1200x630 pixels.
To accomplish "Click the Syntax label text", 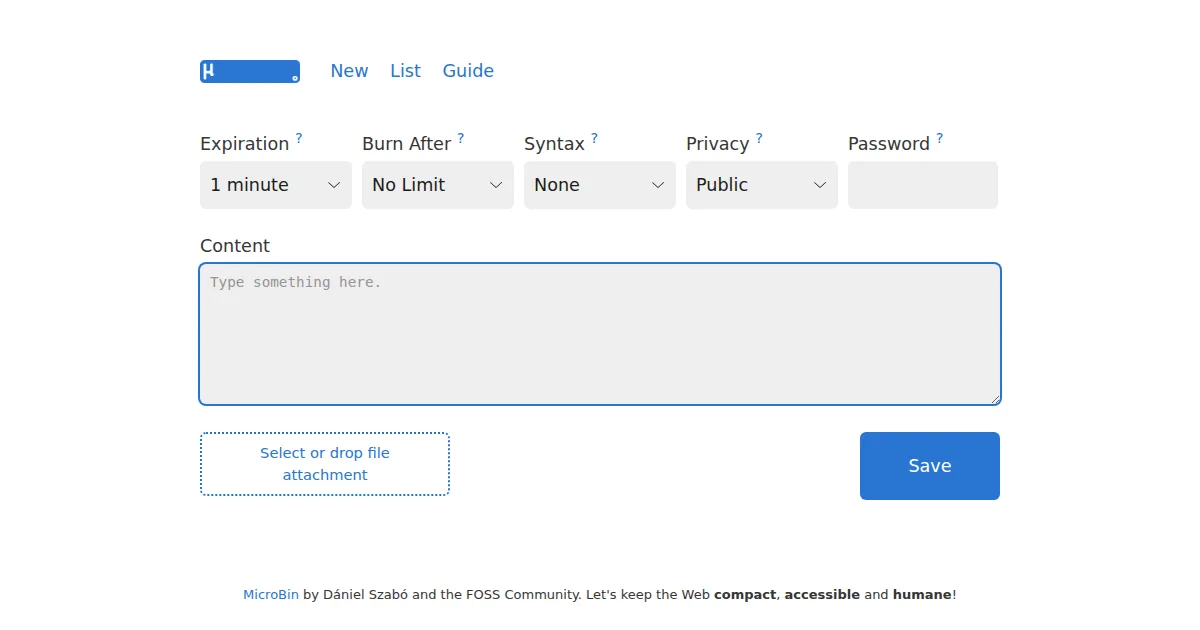I will (555, 144).
